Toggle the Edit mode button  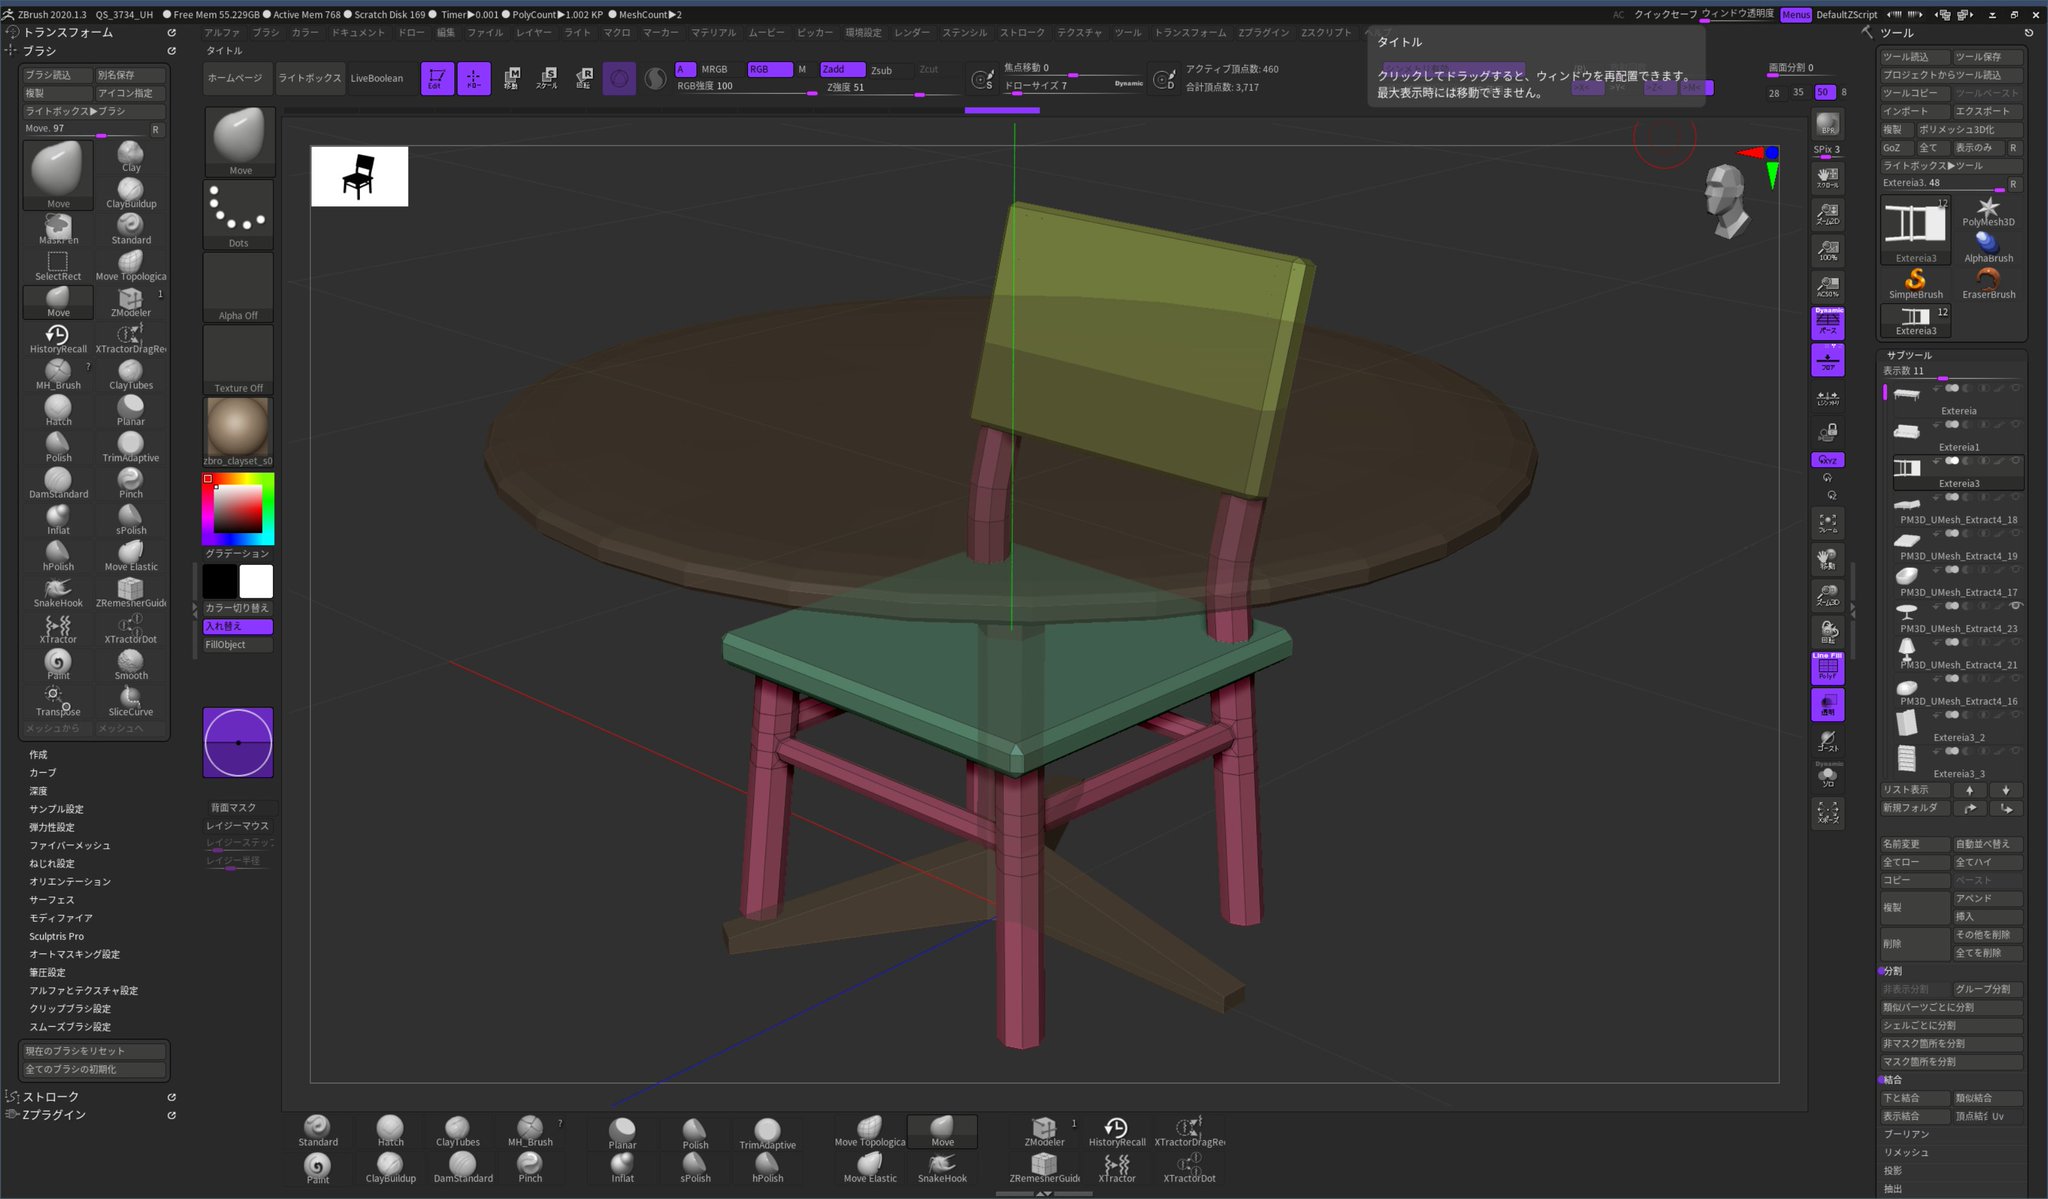436,78
